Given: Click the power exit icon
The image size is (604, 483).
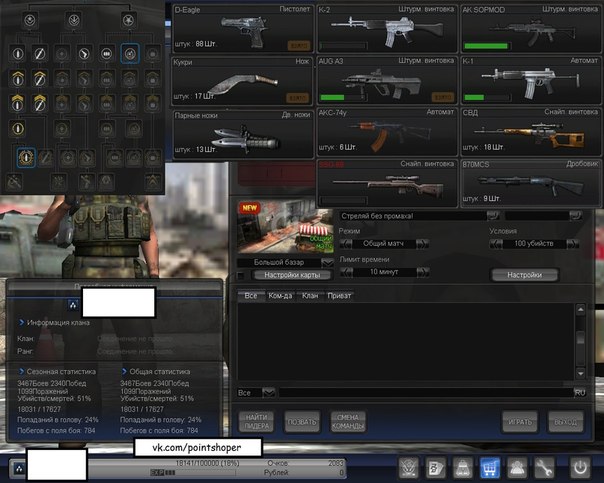Looking at the screenshot, I should (580, 468).
